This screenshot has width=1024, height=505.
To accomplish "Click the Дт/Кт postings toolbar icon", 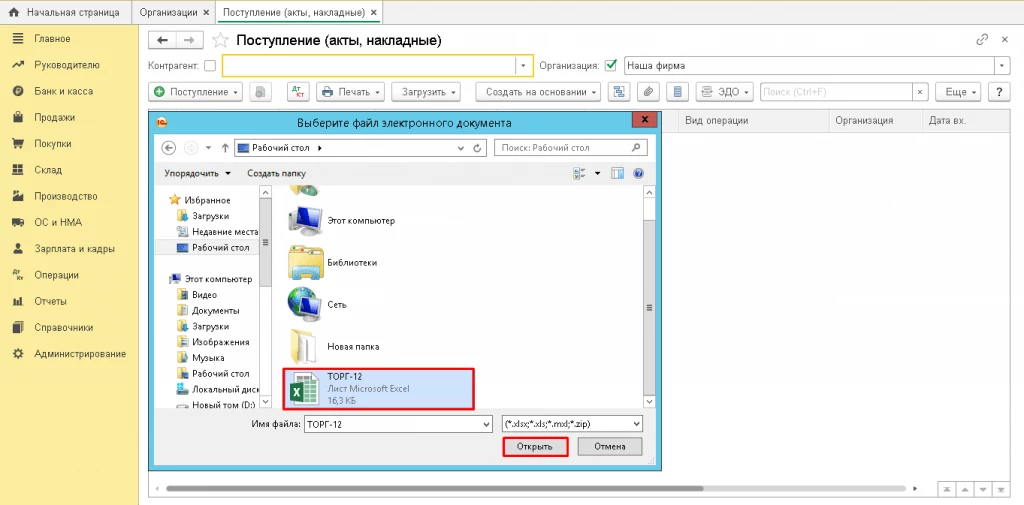I will 298,92.
